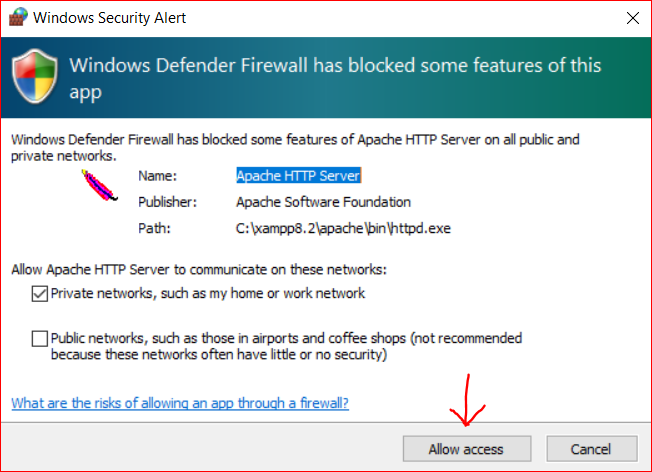Open the firewall risks help link
This screenshot has height=472, width=652.
point(179,403)
